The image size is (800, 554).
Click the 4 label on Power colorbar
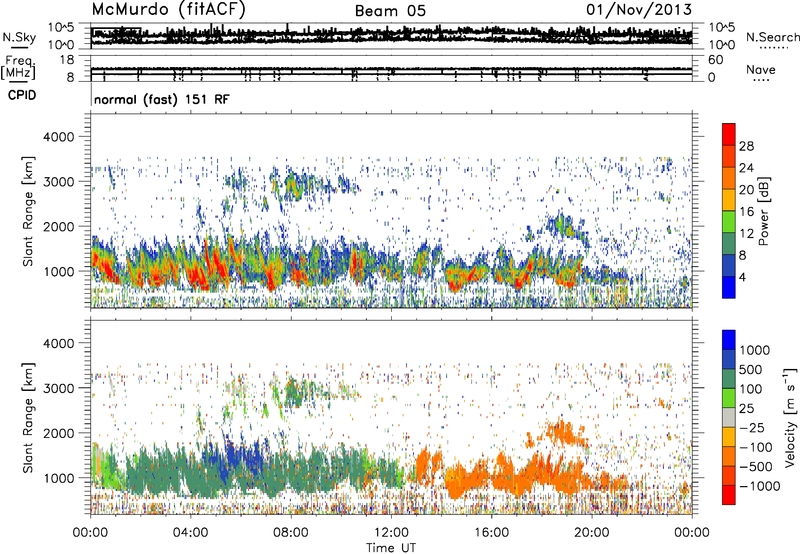743,278
